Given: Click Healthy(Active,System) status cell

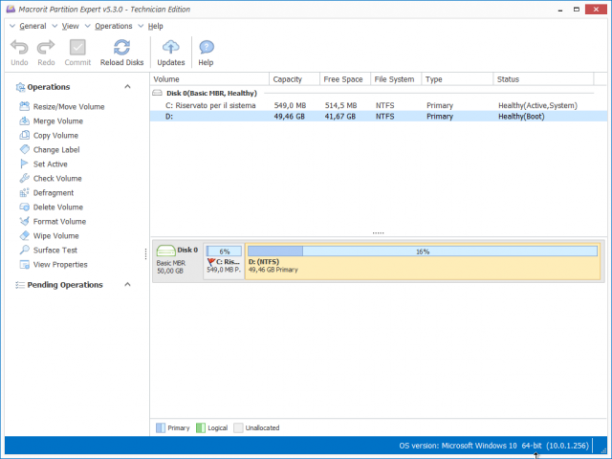Looking at the screenshot, I should (x=538, y=105).
